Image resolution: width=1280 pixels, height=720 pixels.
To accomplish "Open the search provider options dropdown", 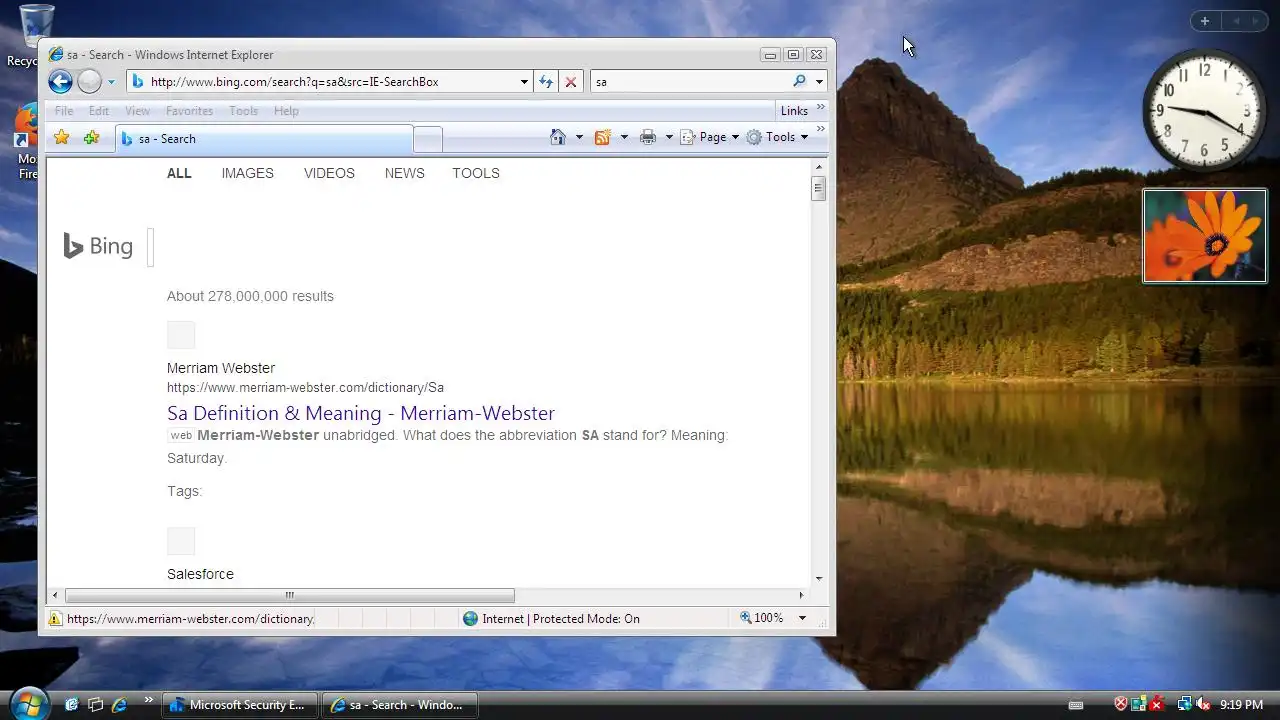I will pos(819,82).
